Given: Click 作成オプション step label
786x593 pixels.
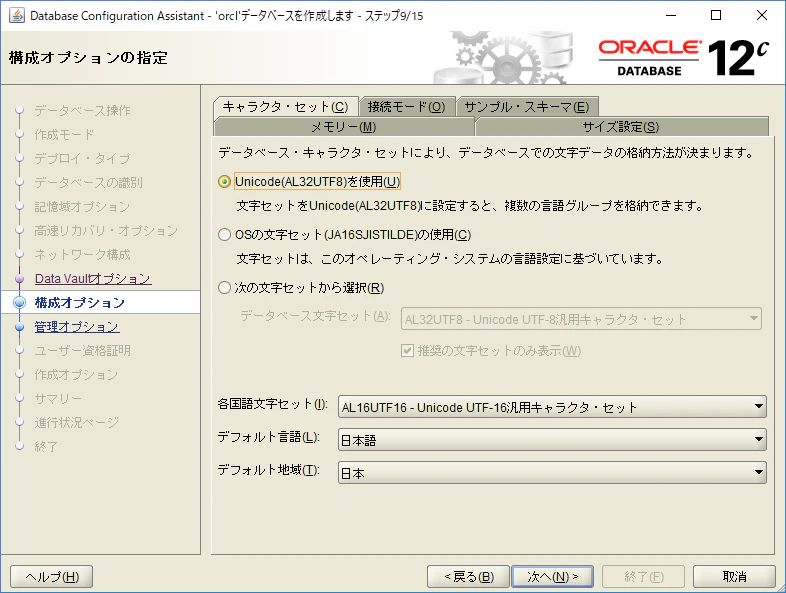Looking at the screenshot, I should pos(76,375).
